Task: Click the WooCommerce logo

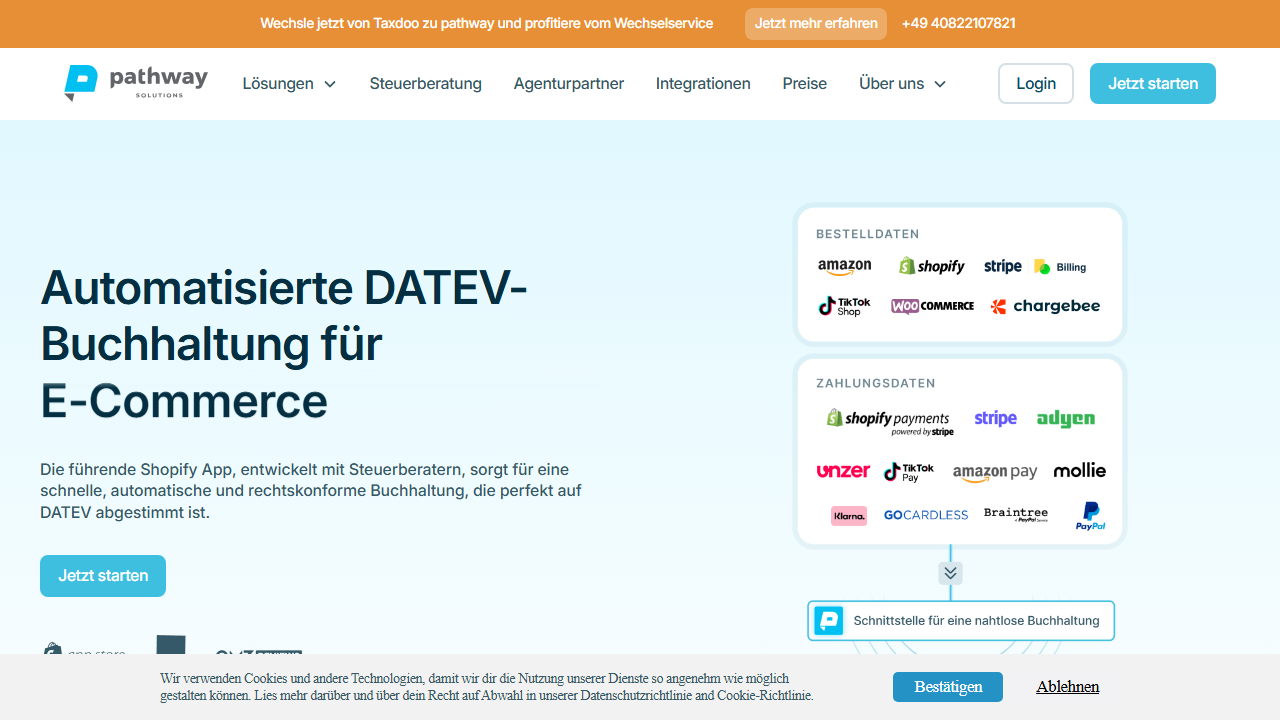Action: (933, 306)
